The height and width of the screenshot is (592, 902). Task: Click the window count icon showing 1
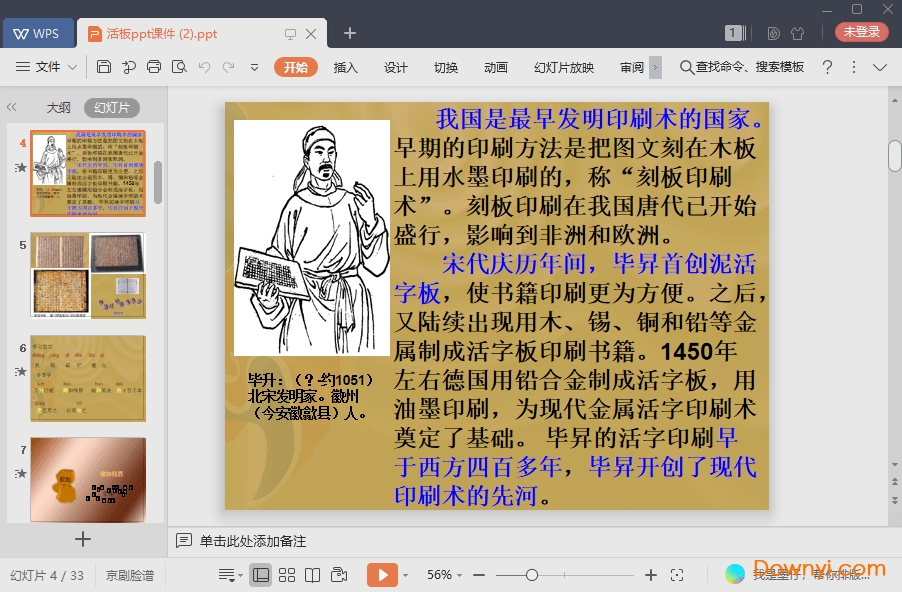pos(735,33)
